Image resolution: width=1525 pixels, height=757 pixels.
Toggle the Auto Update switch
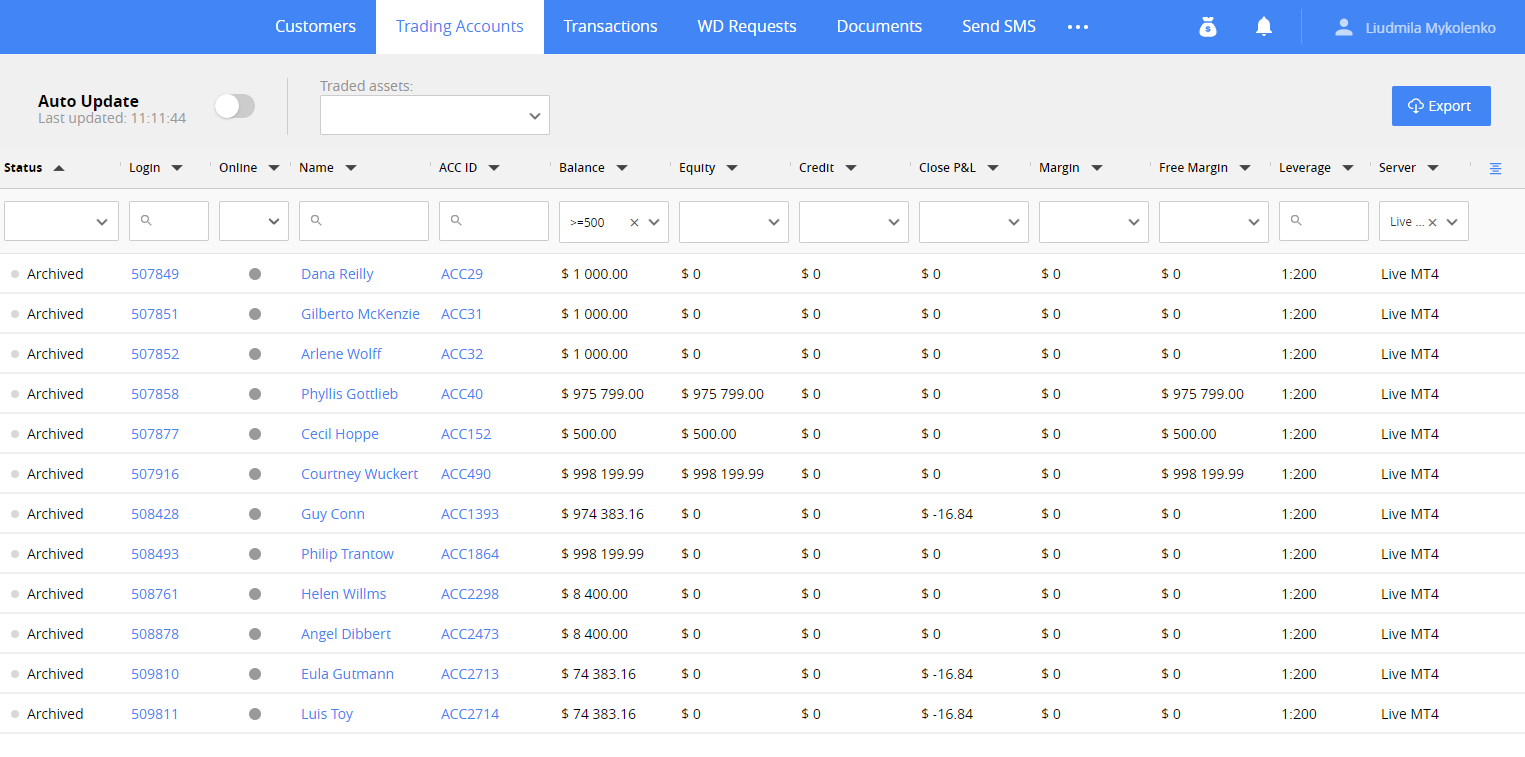[235, 106]
